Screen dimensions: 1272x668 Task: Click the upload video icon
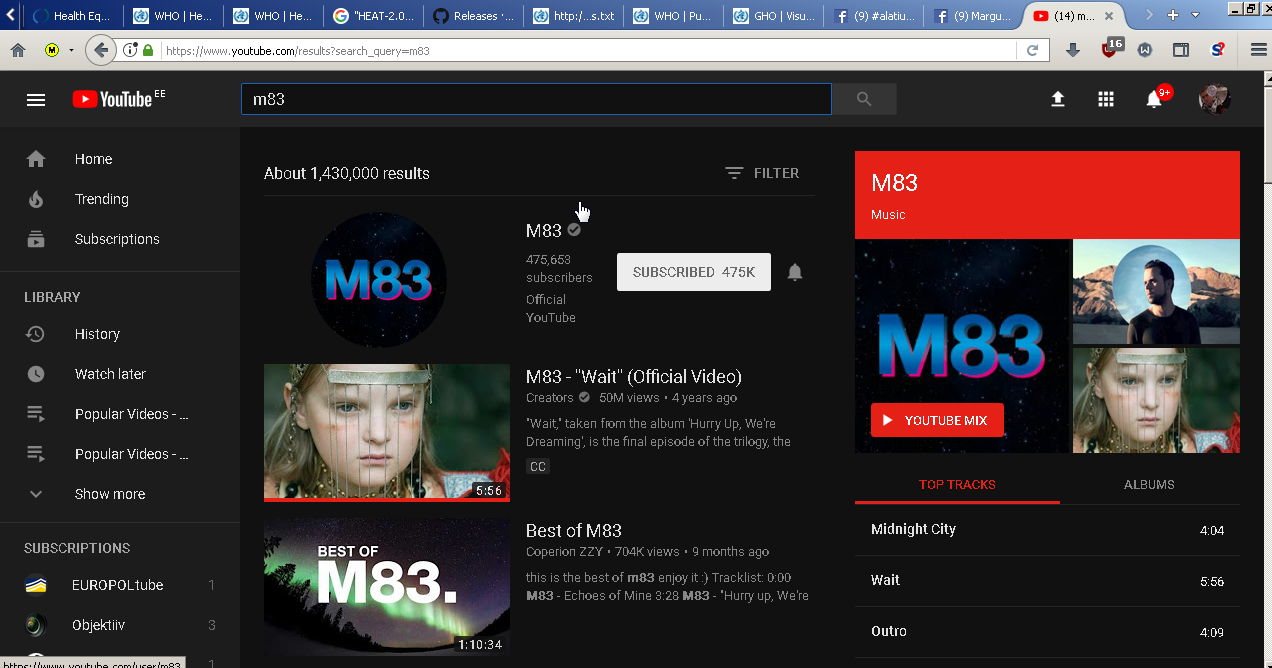[1057, 99]
